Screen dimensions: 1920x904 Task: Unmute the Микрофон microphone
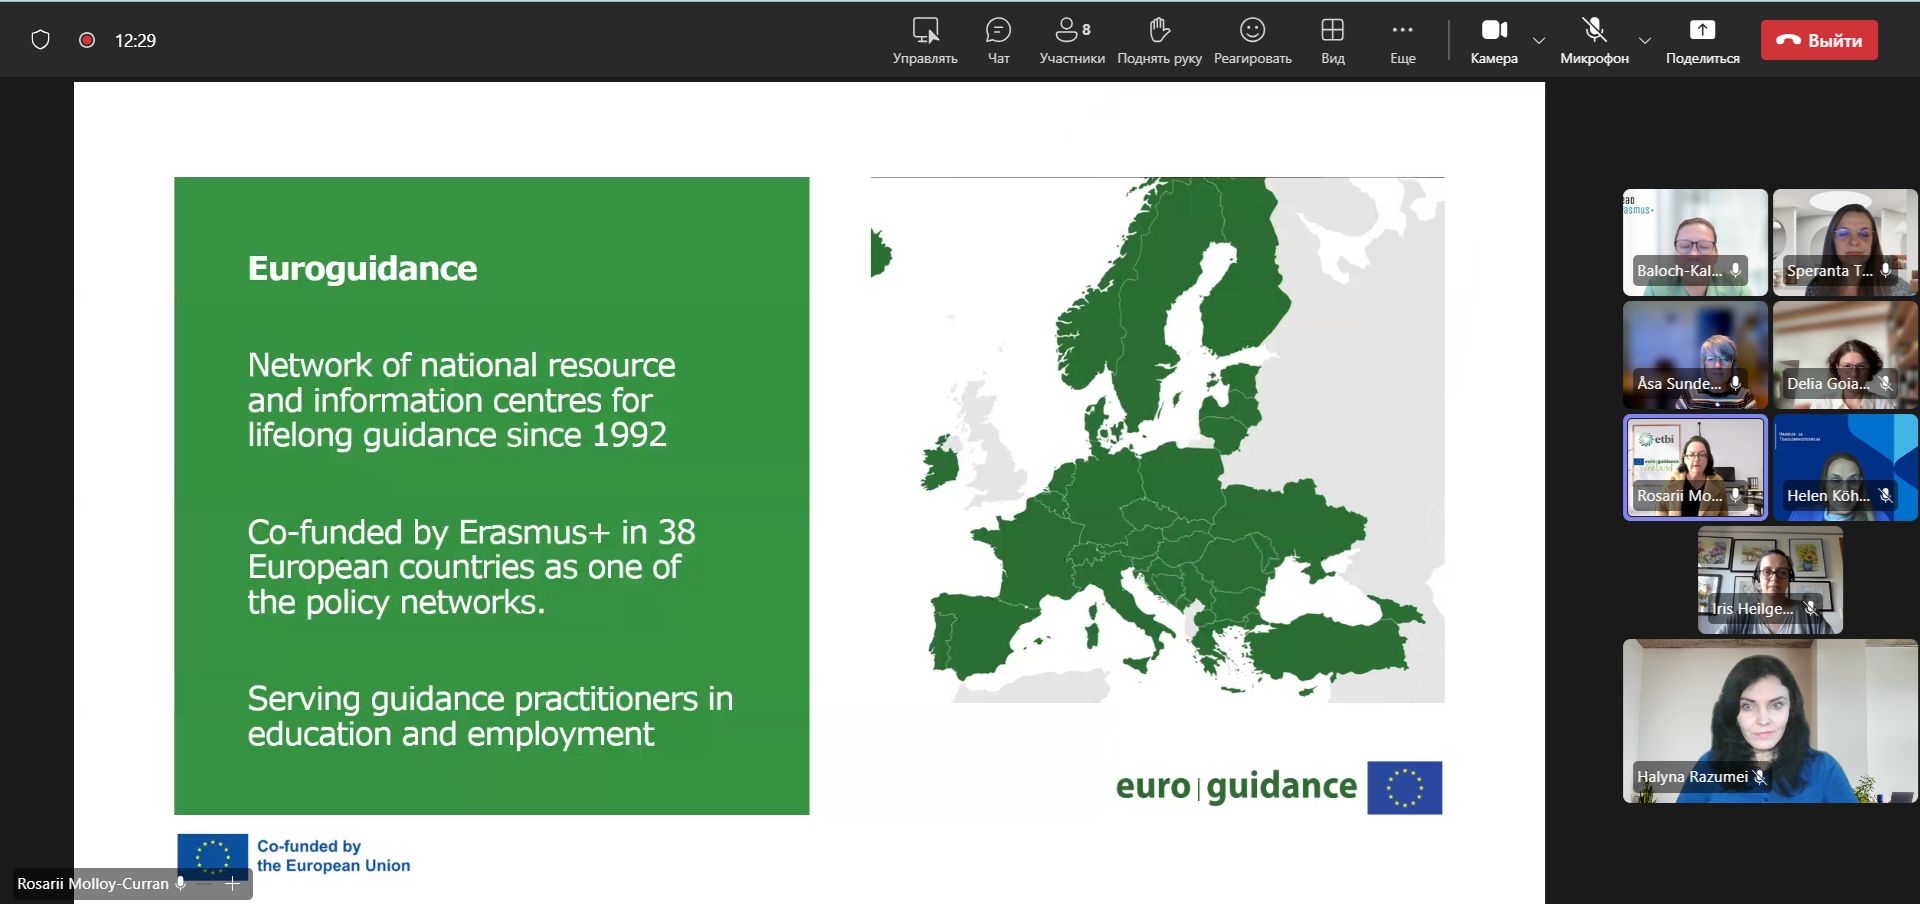point(1594,31)
